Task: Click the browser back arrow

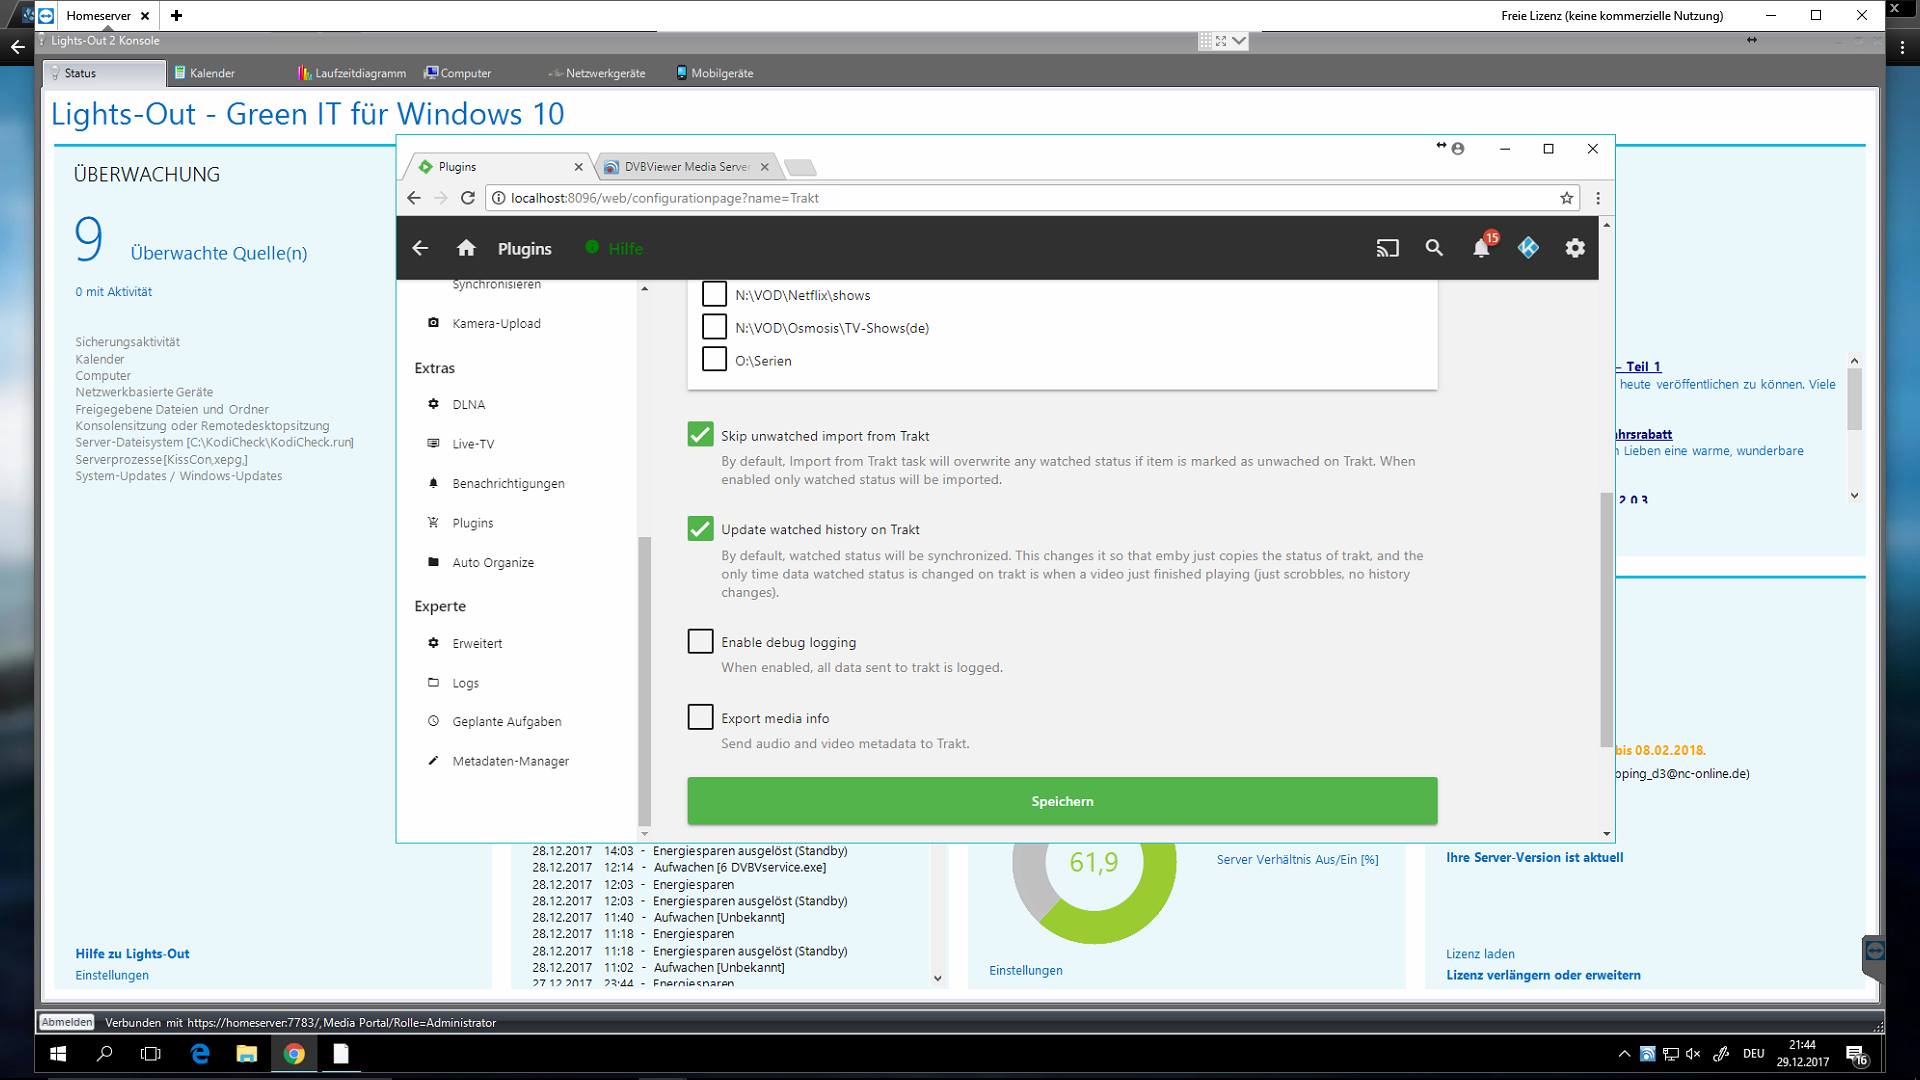Action: (x=414, y=198)
